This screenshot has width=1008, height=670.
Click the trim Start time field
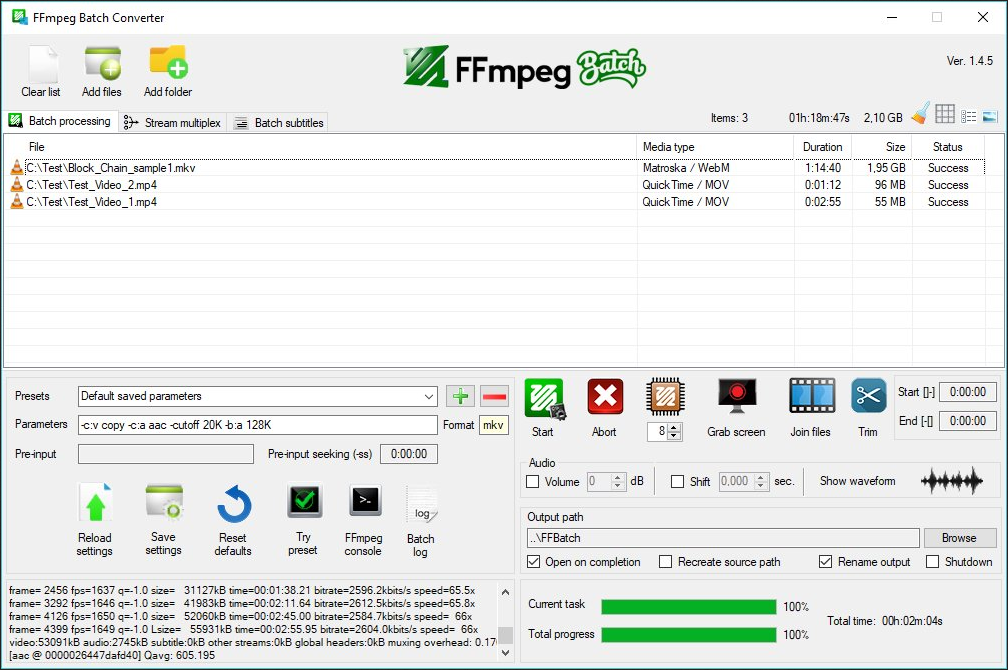[968, 392]
